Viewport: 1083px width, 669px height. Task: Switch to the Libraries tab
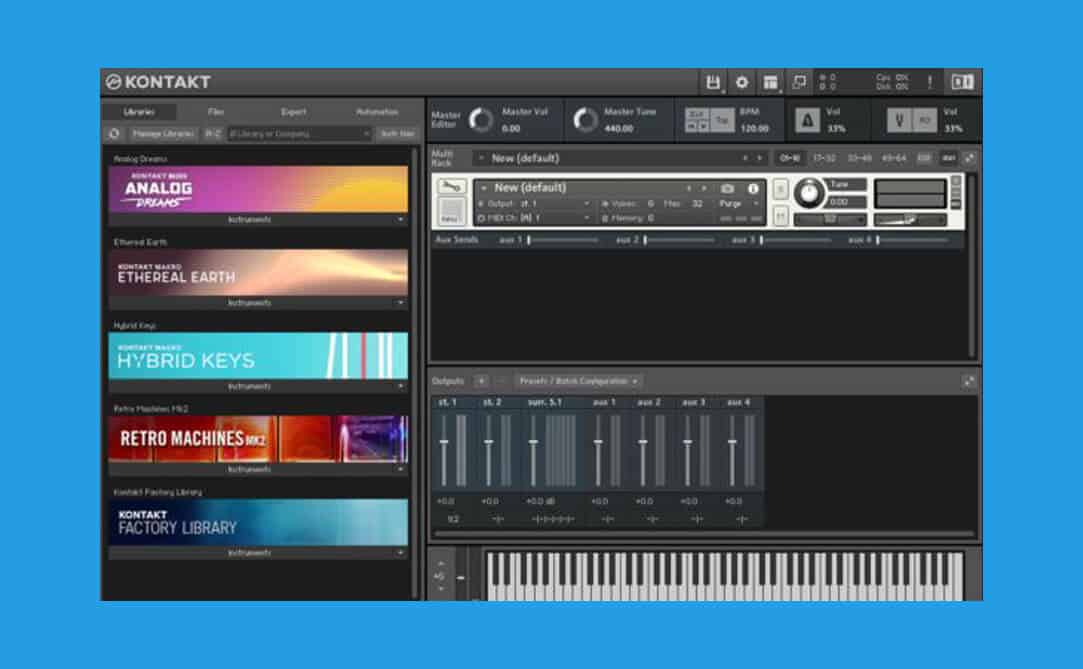[x=139, y=112]
